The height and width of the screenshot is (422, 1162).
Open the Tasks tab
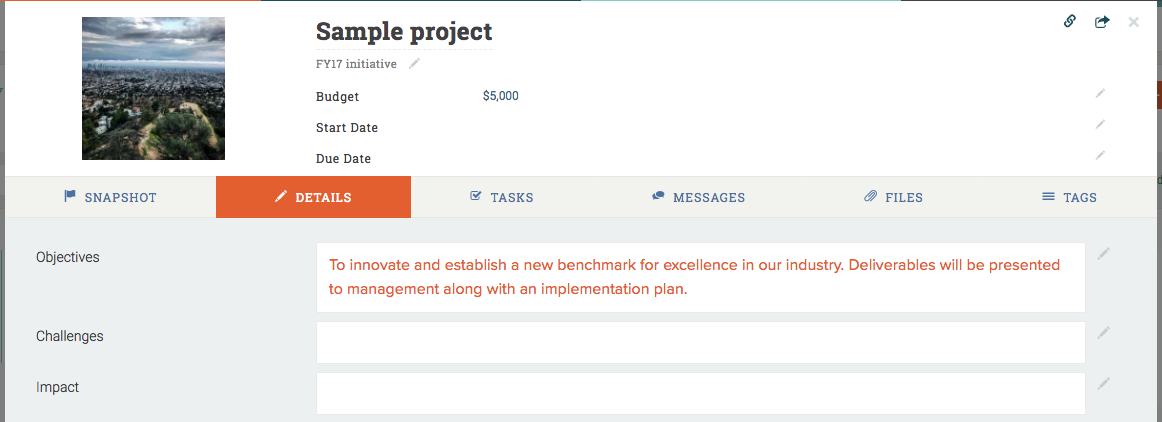click(502, 197)
